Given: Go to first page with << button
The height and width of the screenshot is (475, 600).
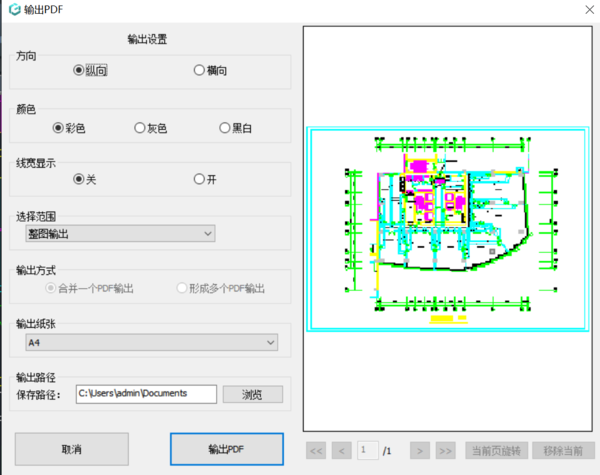Looking at the screenshot, I should [x=316, y=451].
